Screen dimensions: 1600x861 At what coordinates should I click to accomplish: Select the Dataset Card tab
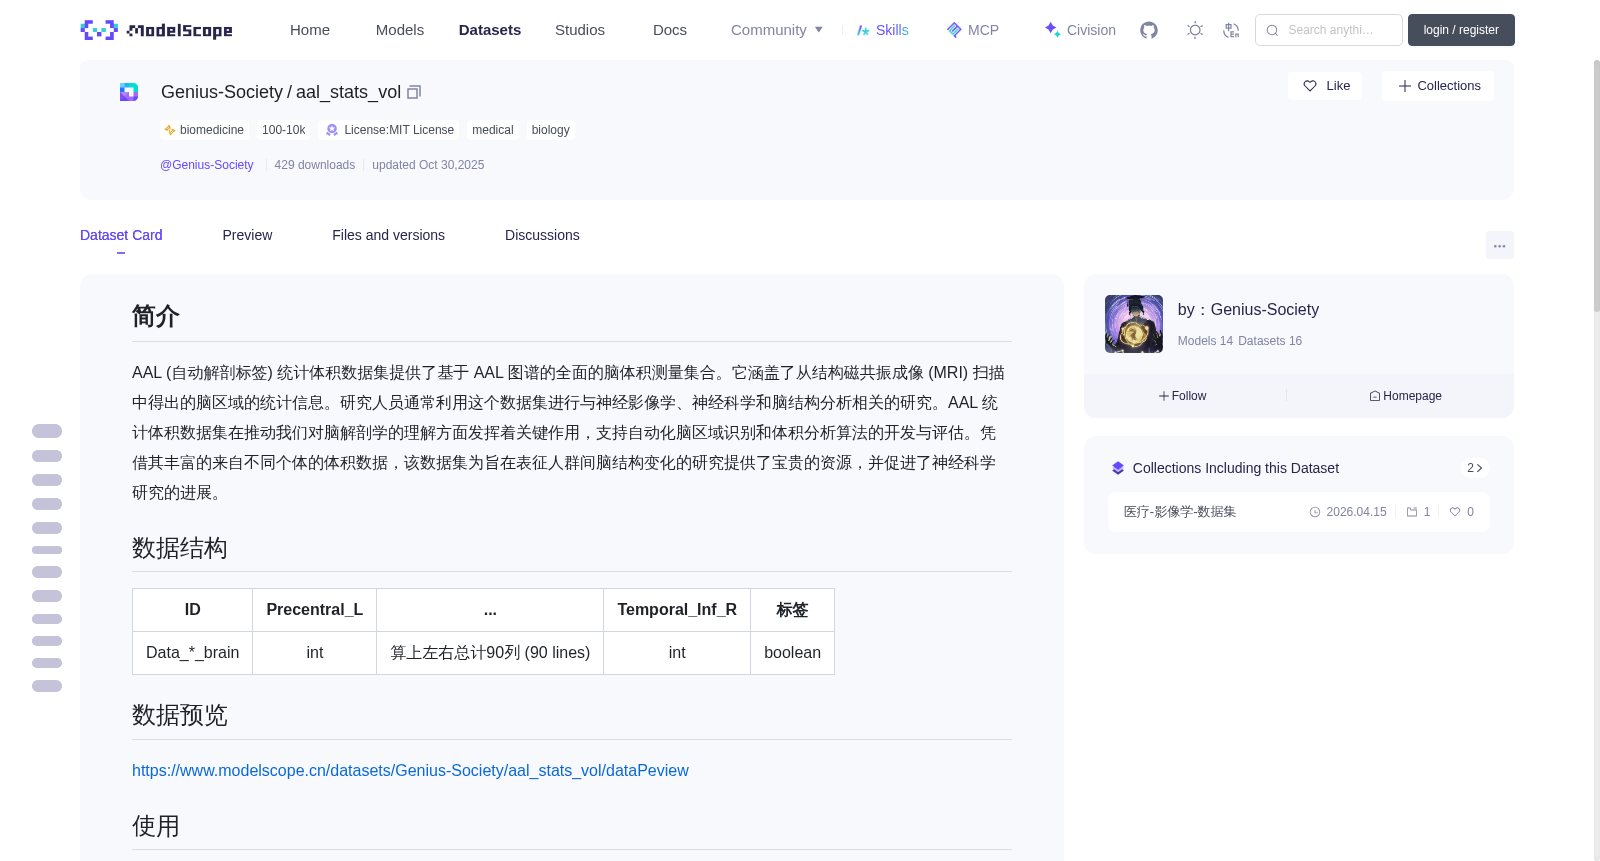pyautogui.click(x=121, y=235)
